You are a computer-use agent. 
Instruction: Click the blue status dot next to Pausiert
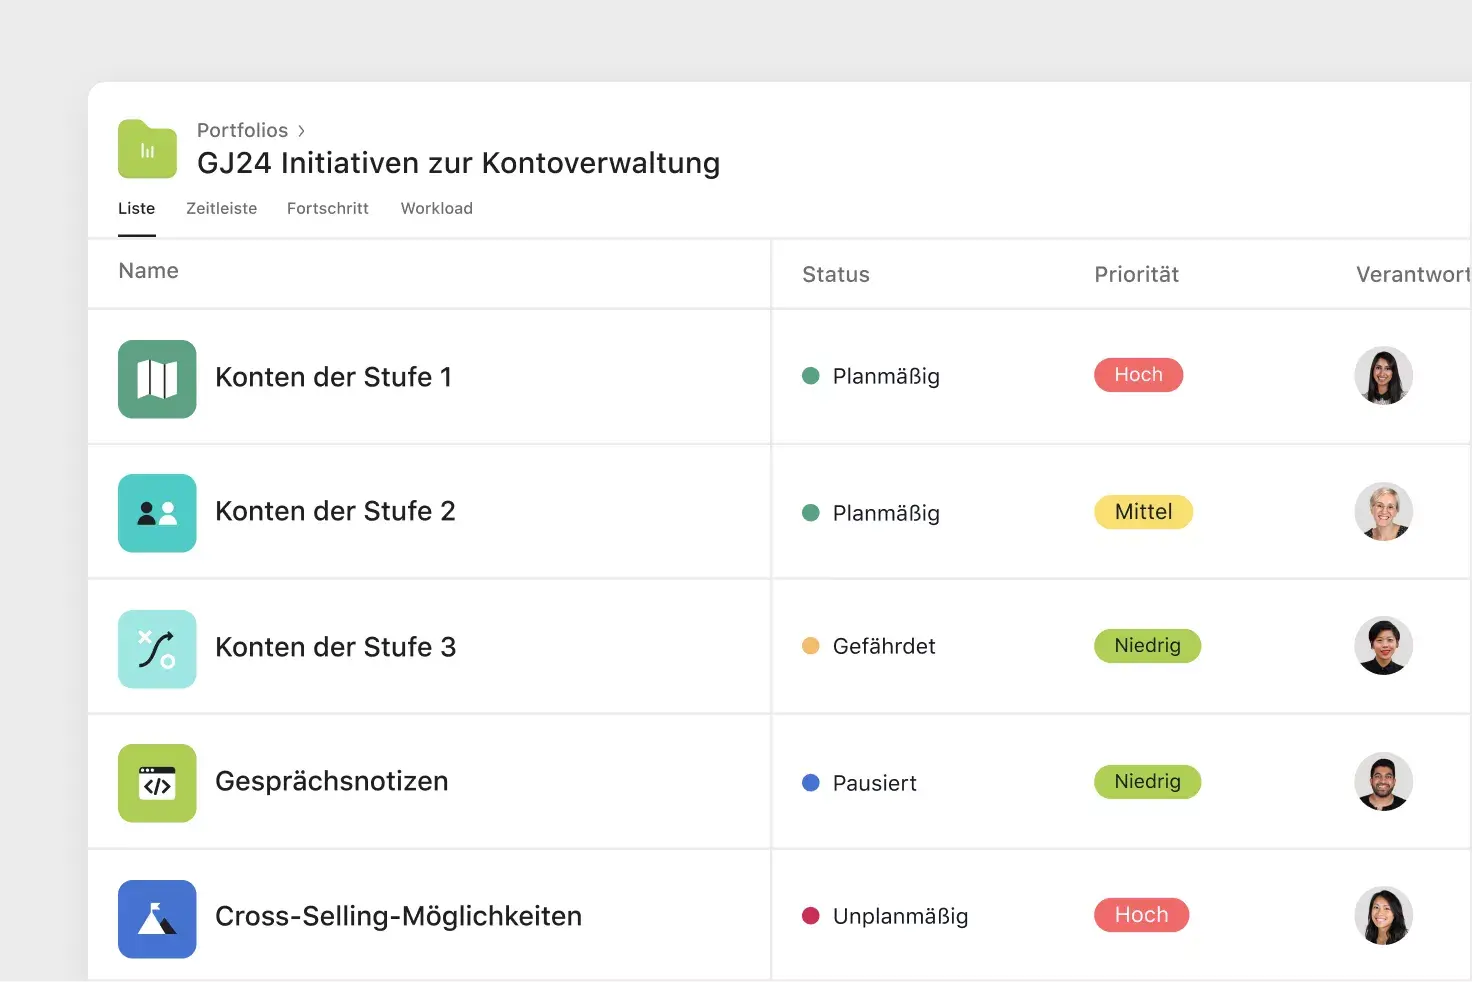(x=810, y=781)
